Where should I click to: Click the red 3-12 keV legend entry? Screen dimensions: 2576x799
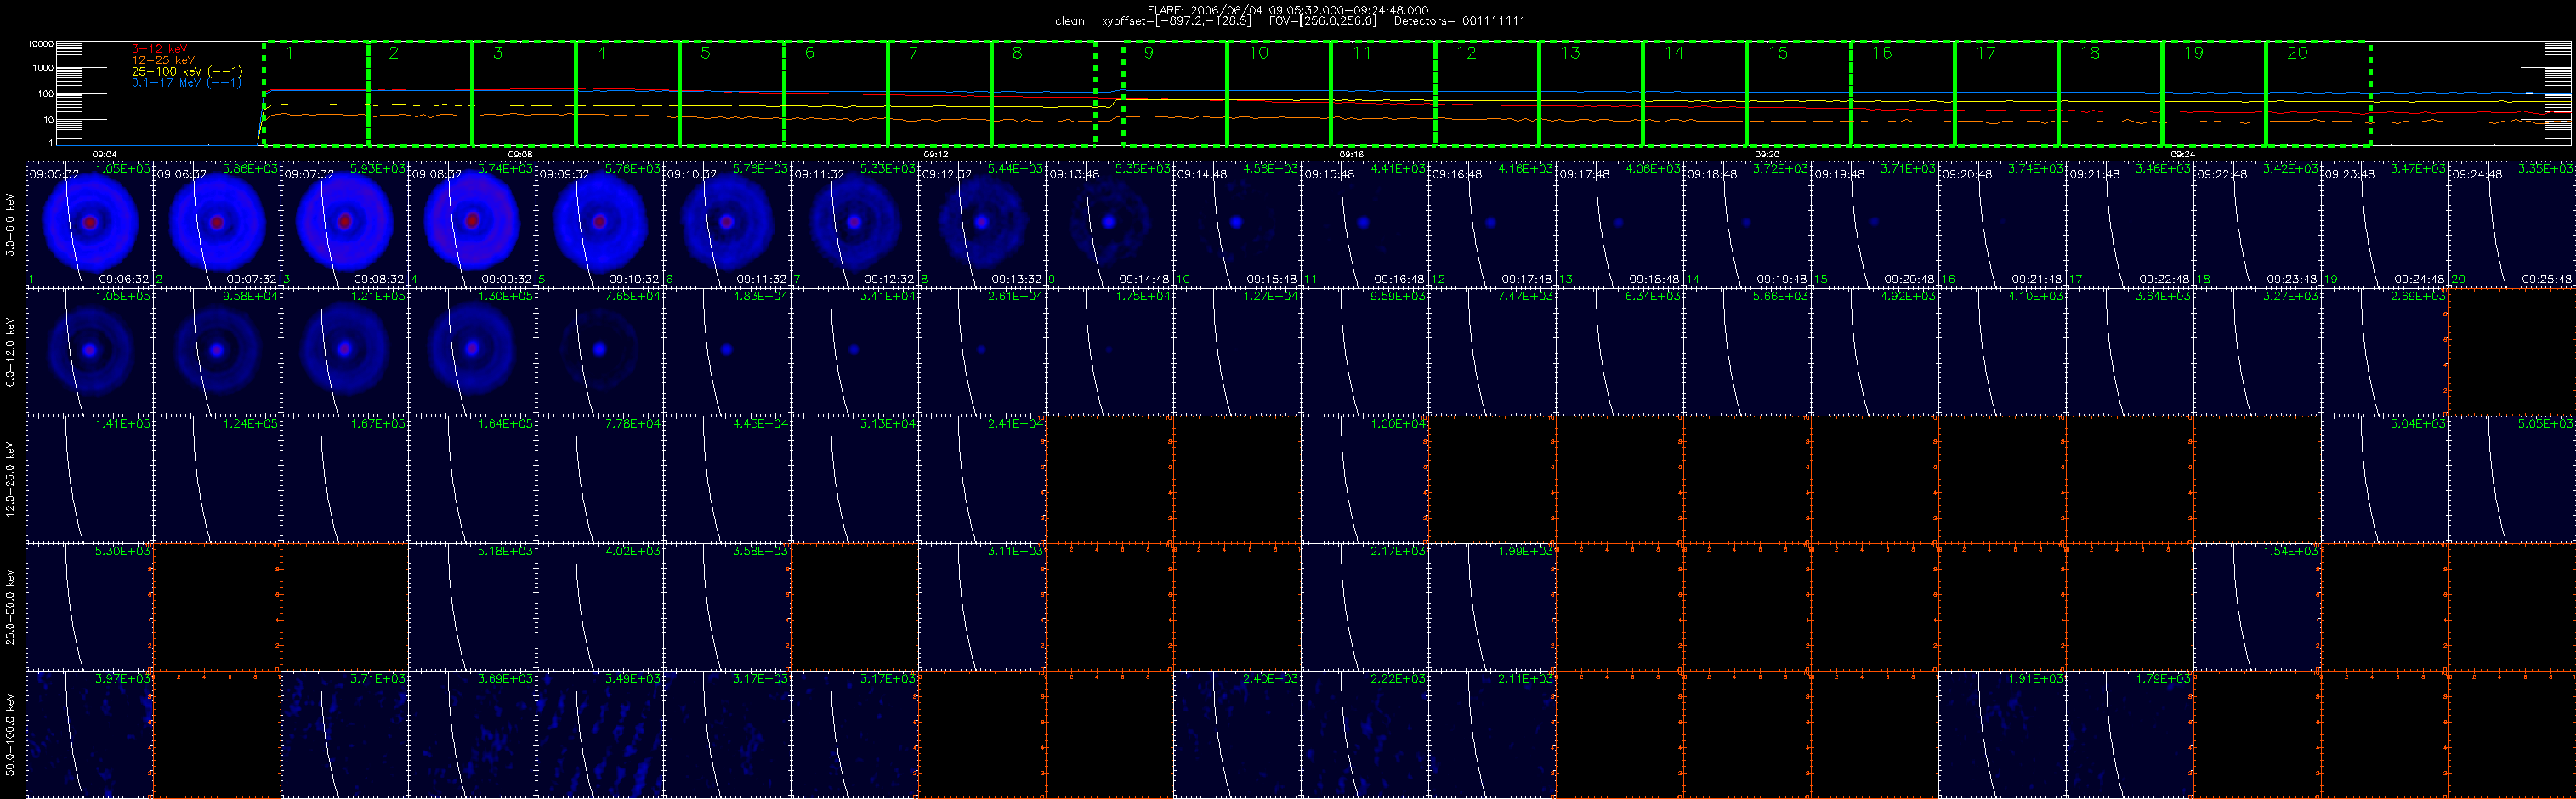coord(160,49)
